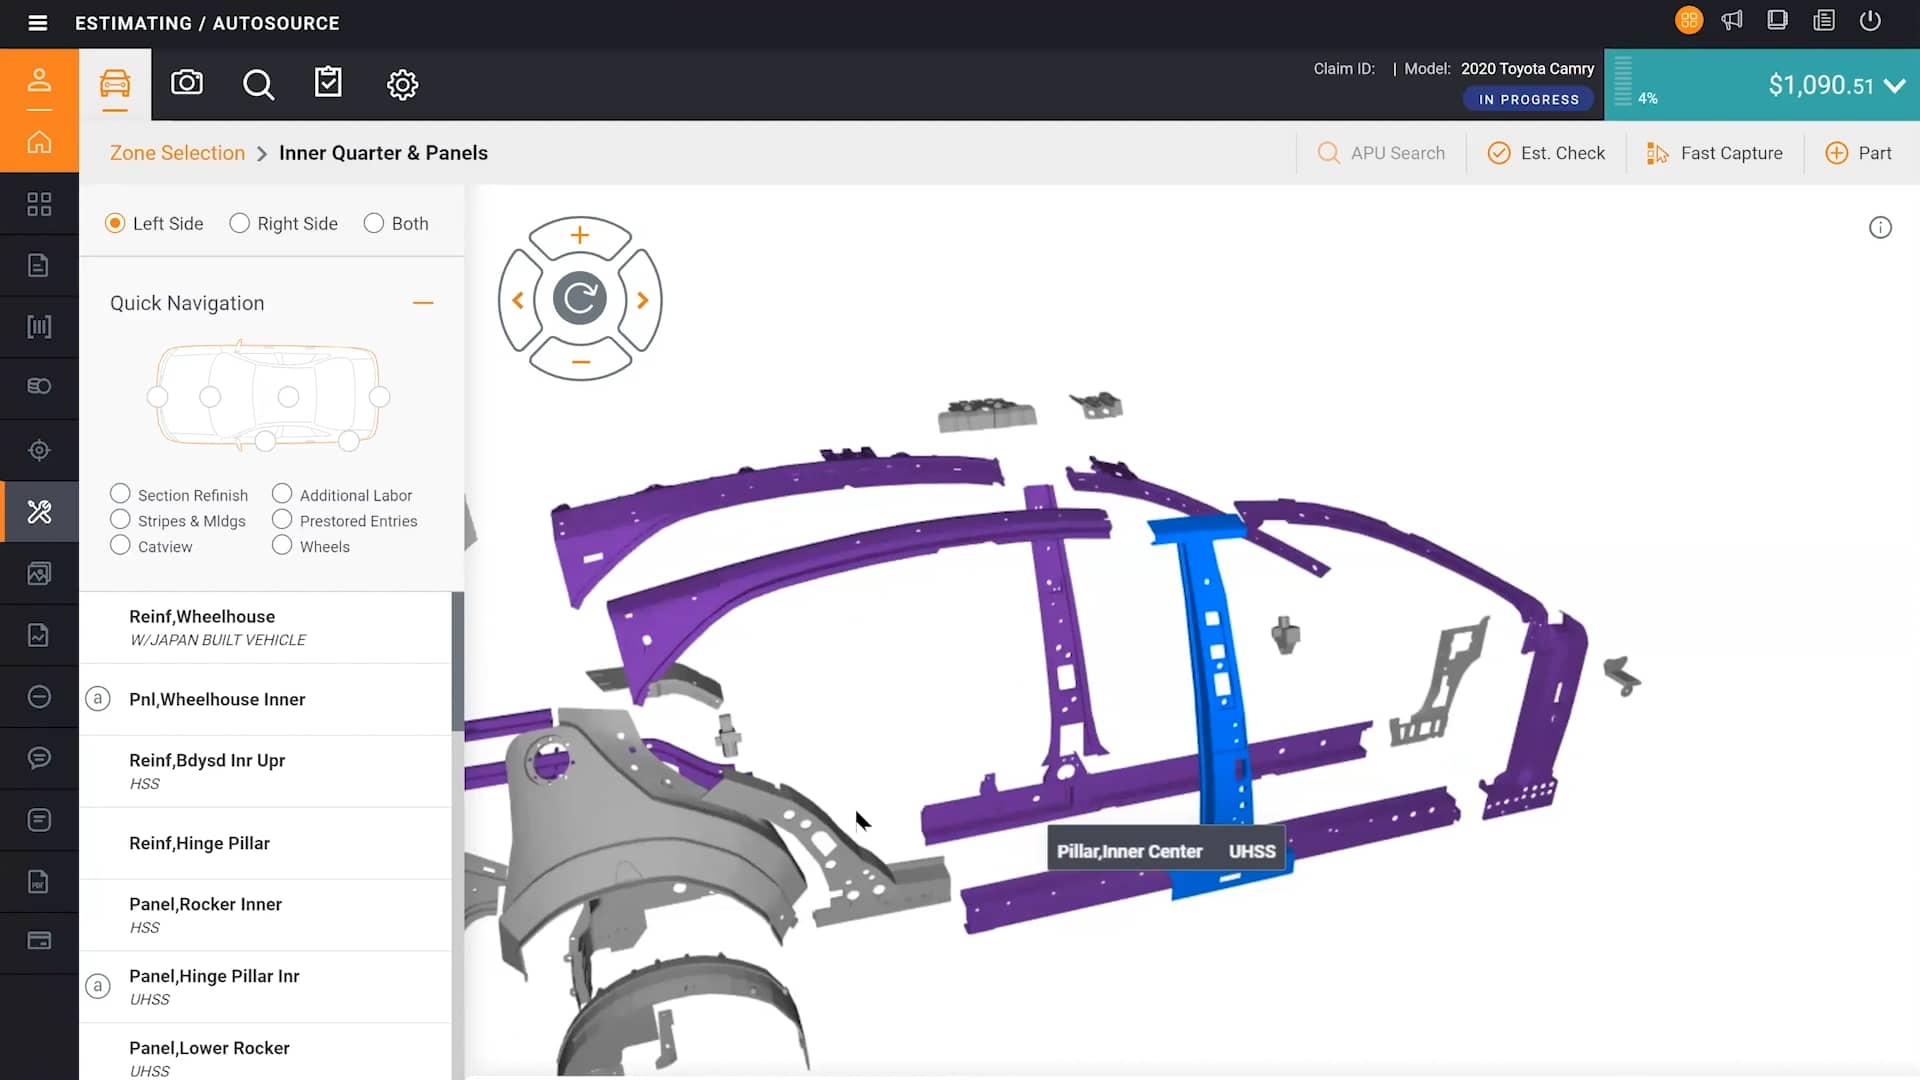The image size is (1920, 1080).
Task: Open the checklist clipboard tab
Action: 329,83
